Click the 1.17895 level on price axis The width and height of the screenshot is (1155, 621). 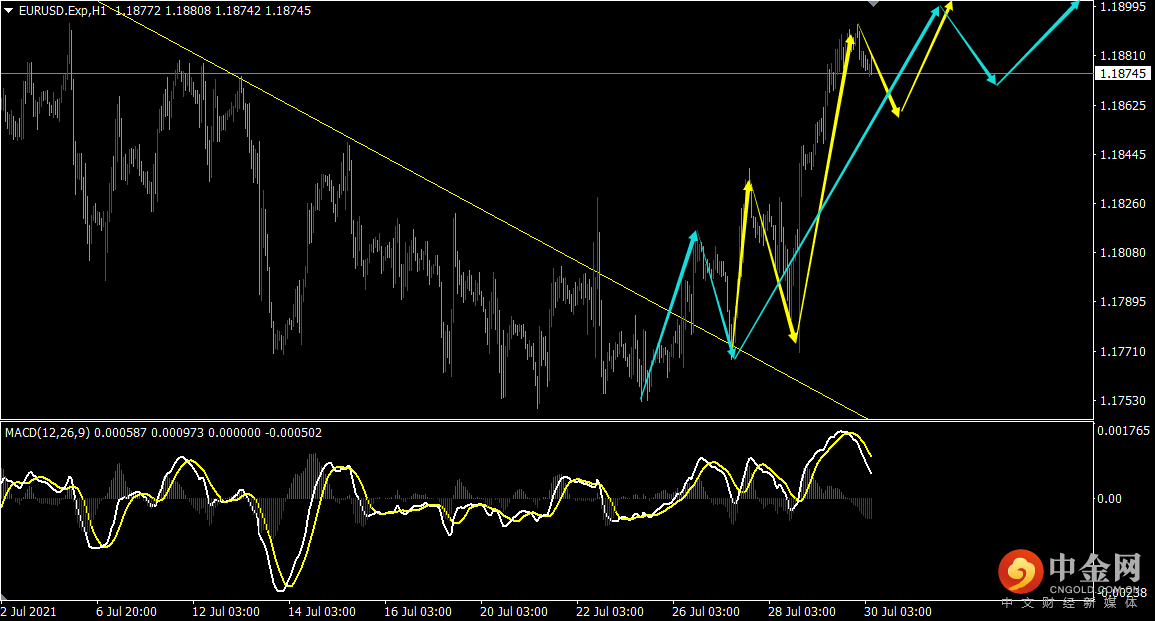1123,302
